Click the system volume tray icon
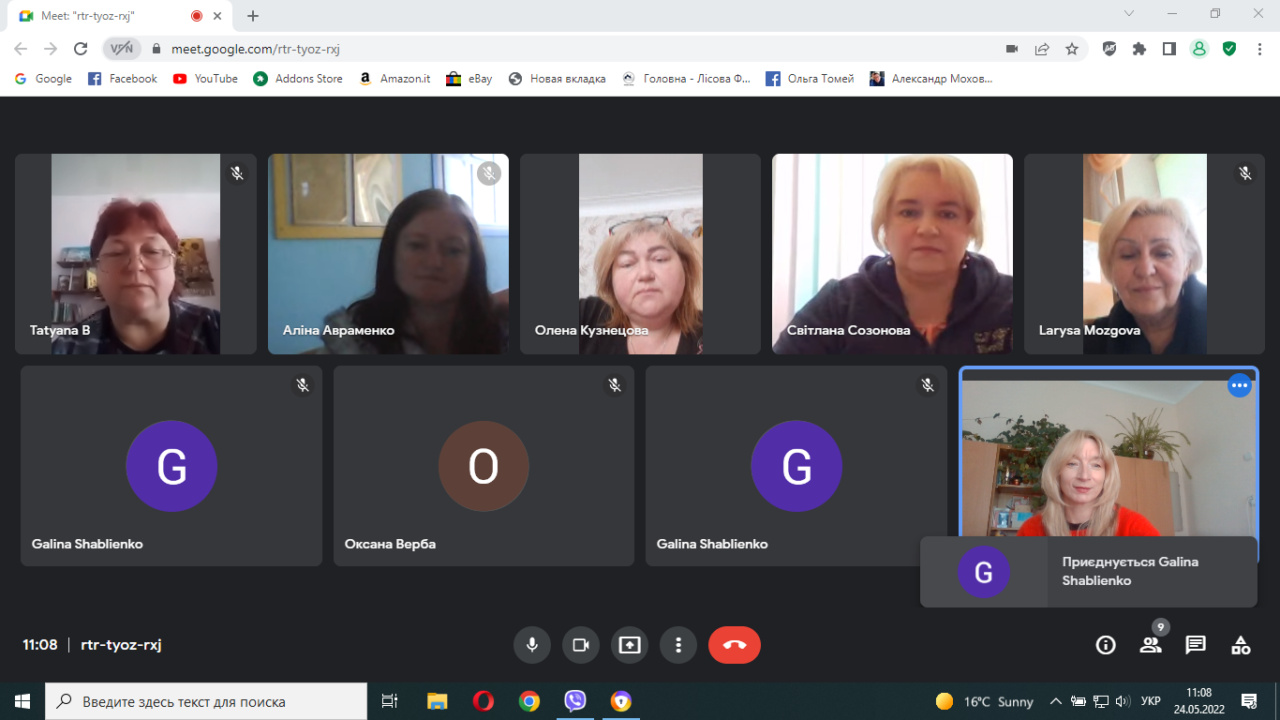The height and width of the screenshot is (720, 1280). click(x=1122, y=701)
